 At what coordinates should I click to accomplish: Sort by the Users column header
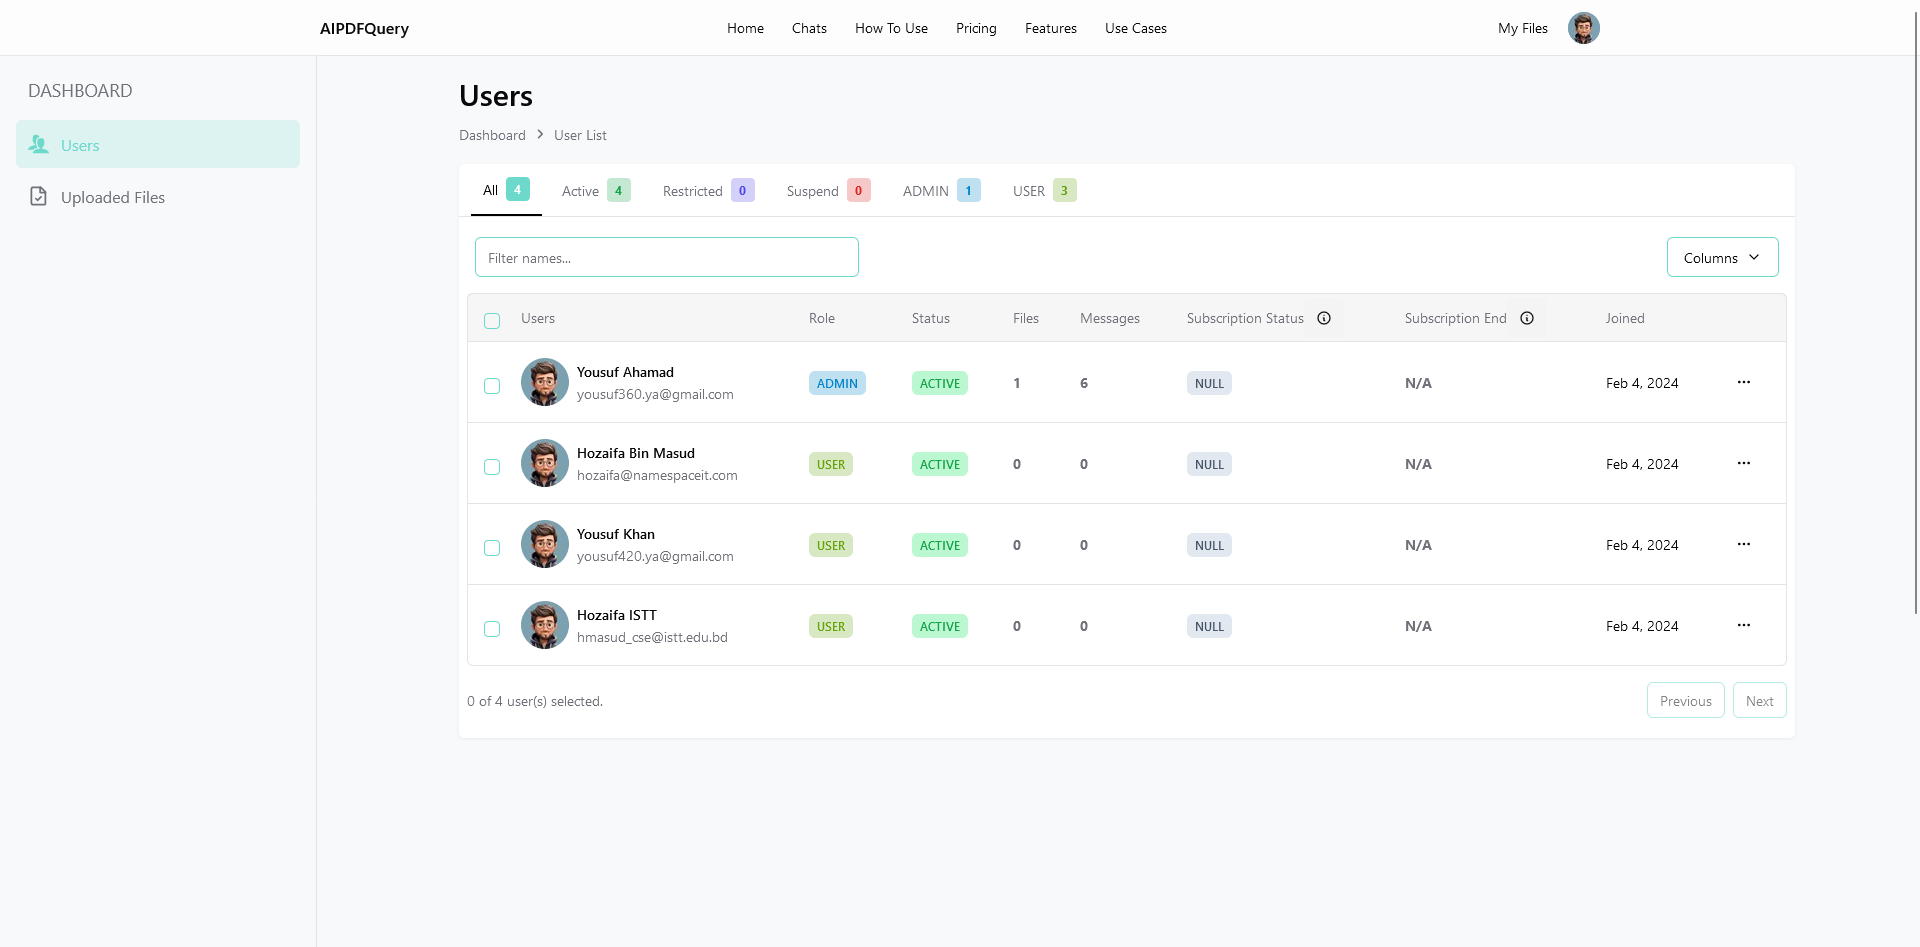point(538,318)
